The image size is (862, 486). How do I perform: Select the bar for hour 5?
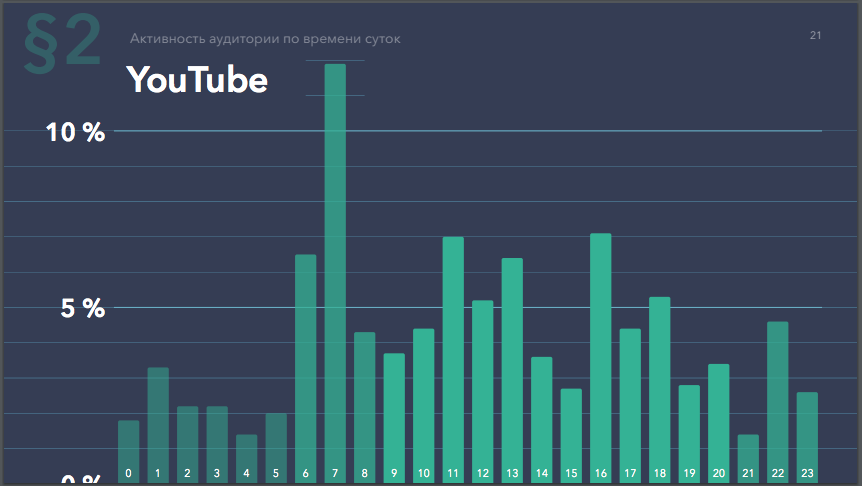pos(276,448)
